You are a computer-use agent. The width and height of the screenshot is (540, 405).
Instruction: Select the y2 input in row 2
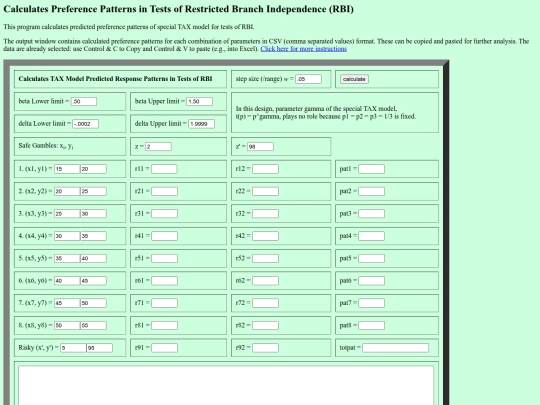[93, 191]
